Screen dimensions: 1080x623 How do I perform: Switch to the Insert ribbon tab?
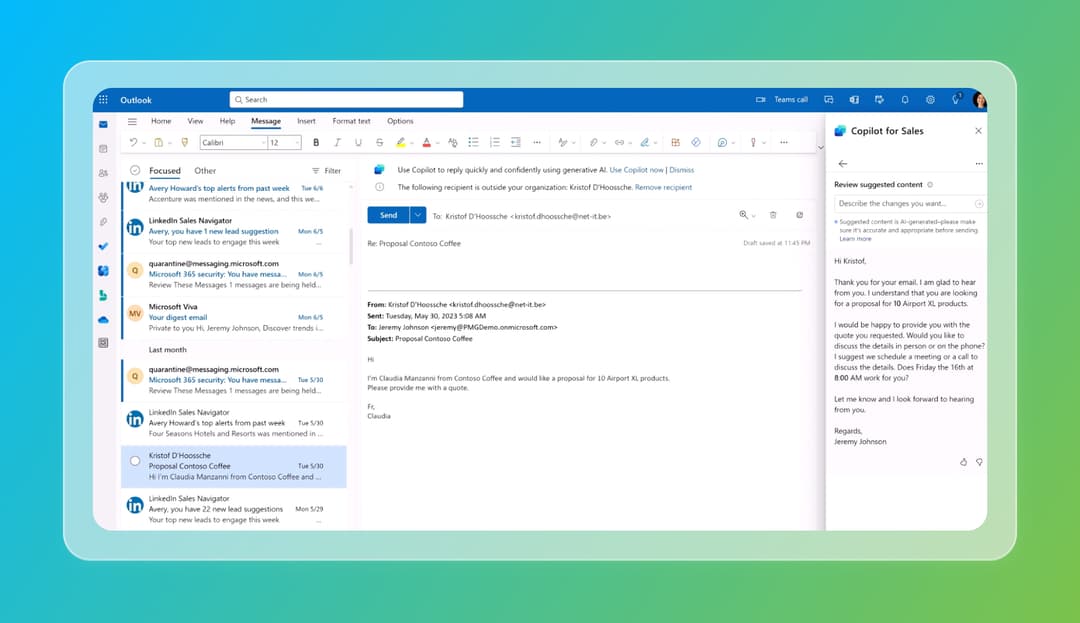click(306, 122)
